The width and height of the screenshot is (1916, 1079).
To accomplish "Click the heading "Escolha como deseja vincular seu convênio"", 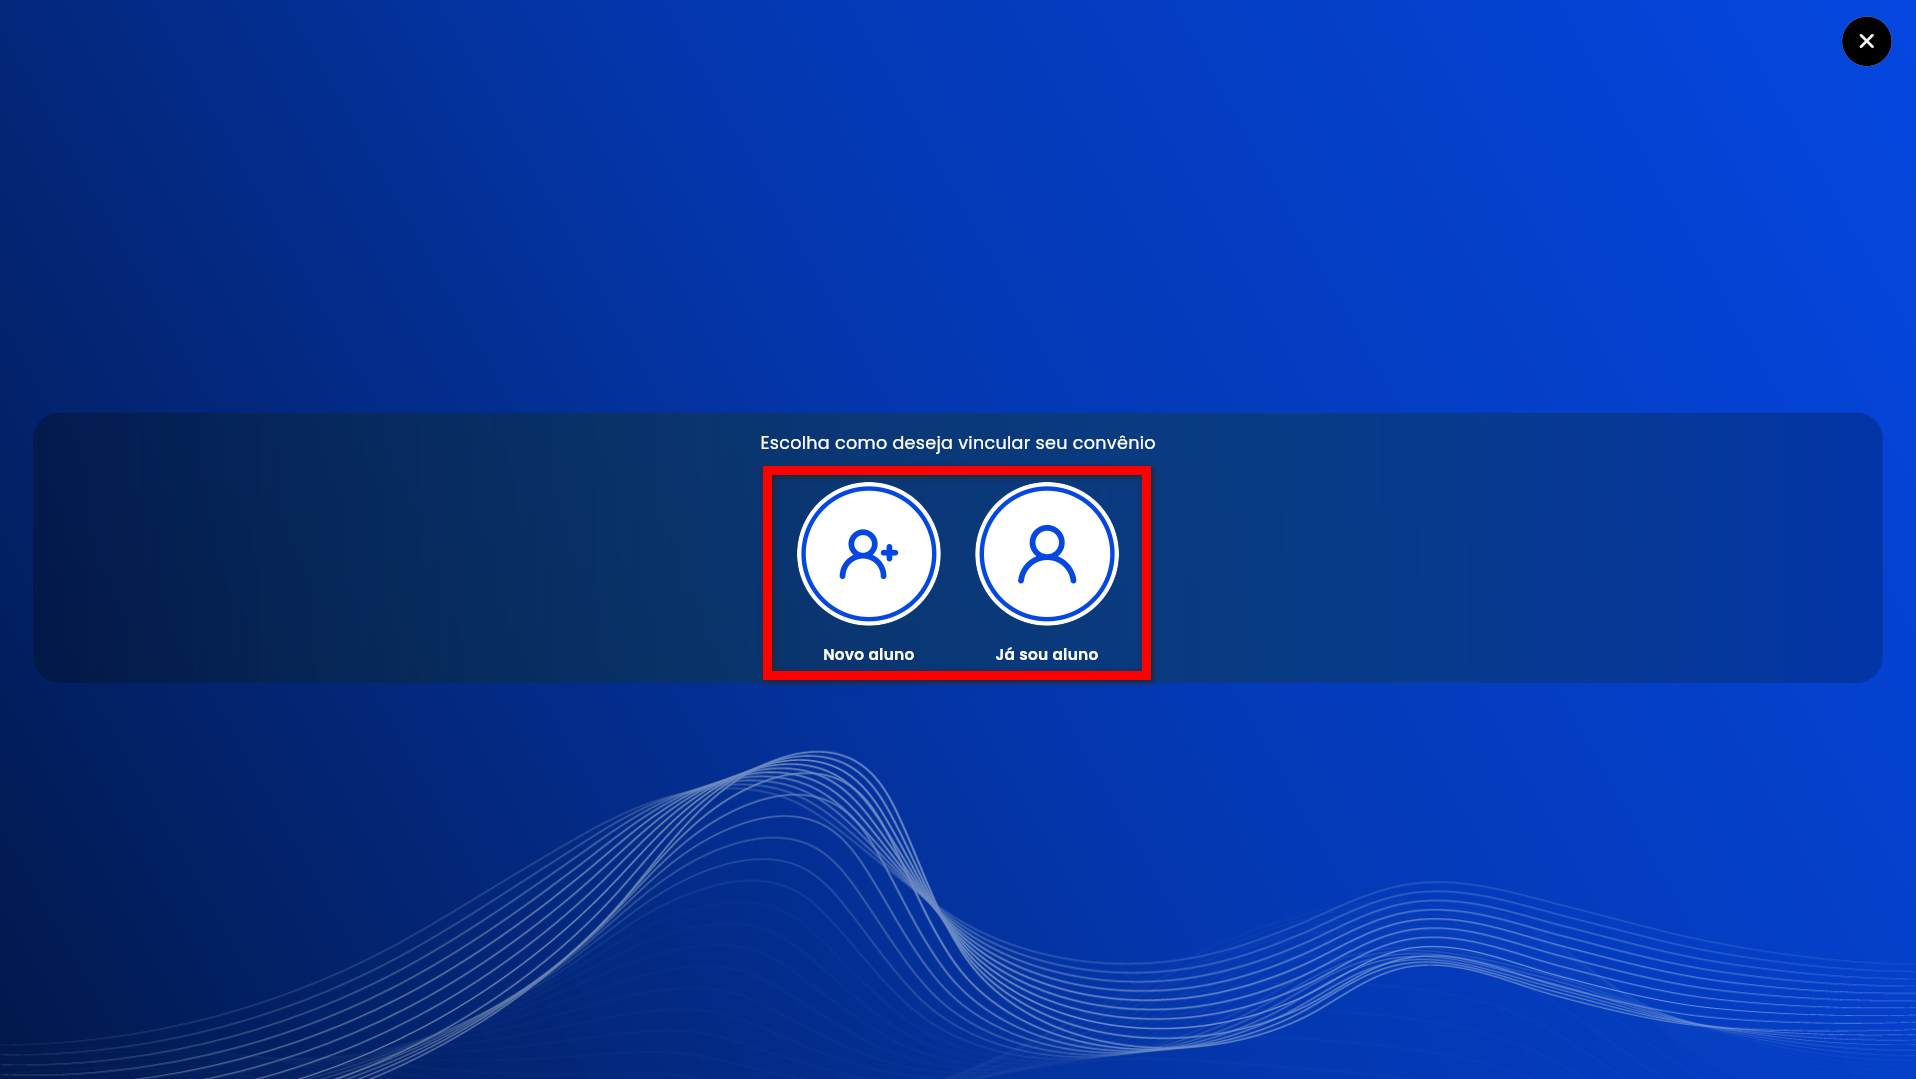I will click(957, 443).
